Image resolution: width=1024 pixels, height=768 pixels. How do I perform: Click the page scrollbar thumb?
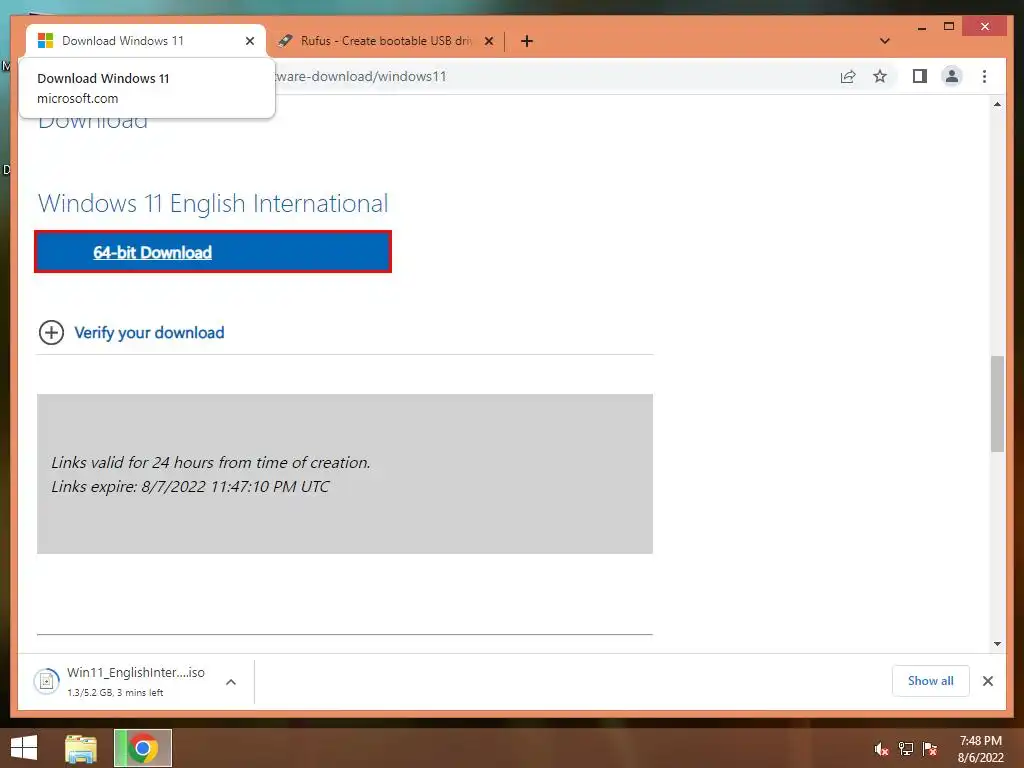coord(997,404)
